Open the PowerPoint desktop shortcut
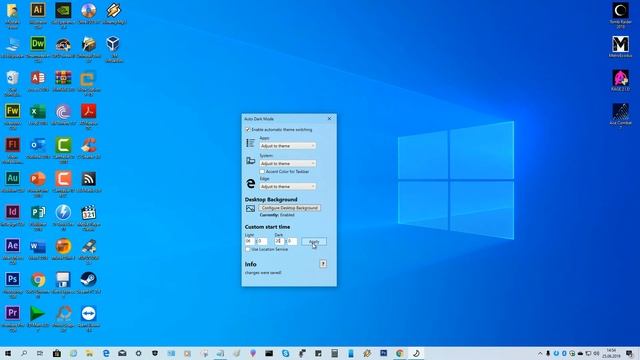640x360 pixels. point(38,178)
